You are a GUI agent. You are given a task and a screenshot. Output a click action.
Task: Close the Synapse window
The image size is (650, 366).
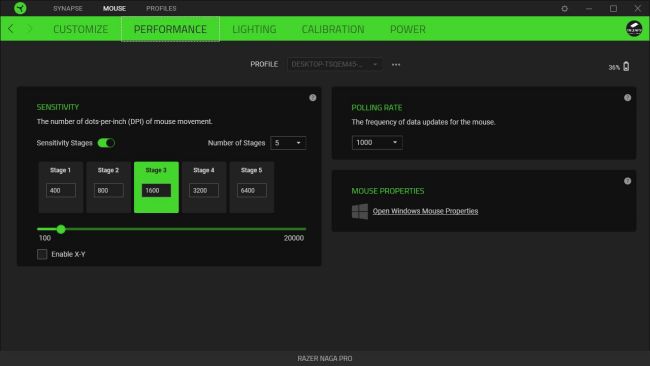(638, 8)
